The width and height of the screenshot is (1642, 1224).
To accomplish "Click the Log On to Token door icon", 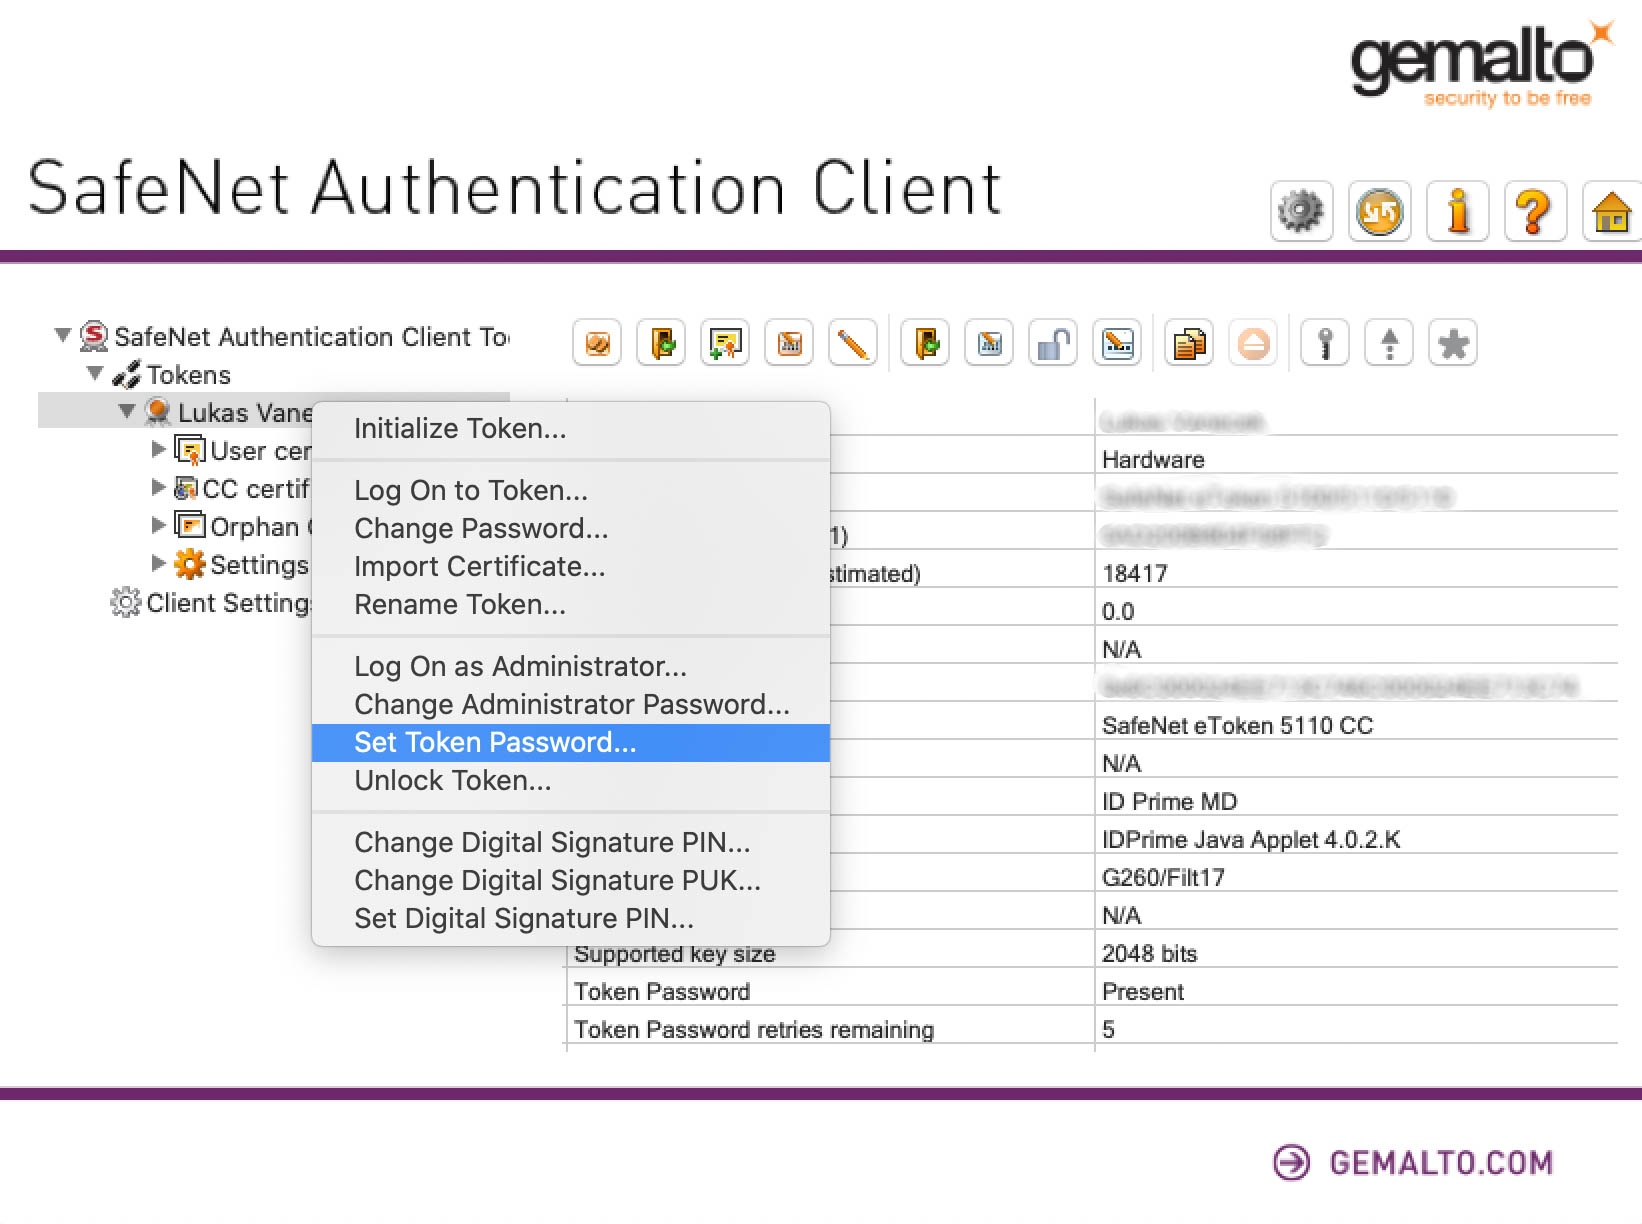I will [661, 342].
